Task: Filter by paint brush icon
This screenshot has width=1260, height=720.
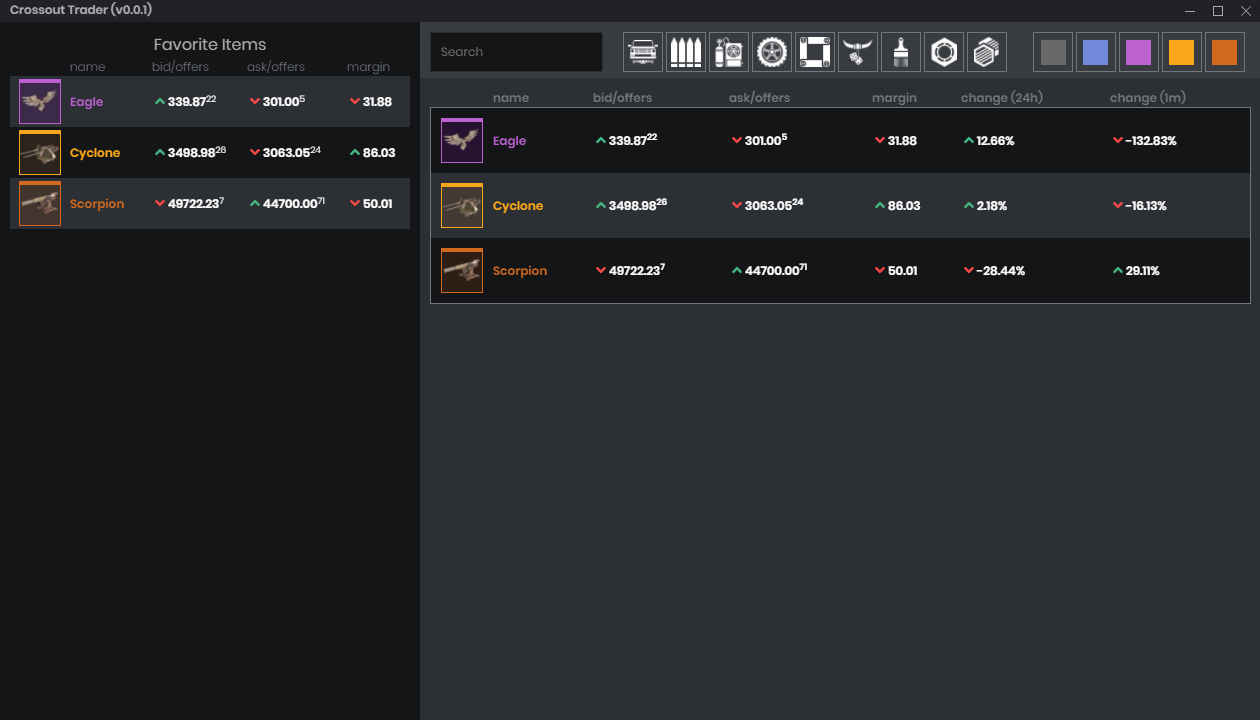Action: coord(901,52)
